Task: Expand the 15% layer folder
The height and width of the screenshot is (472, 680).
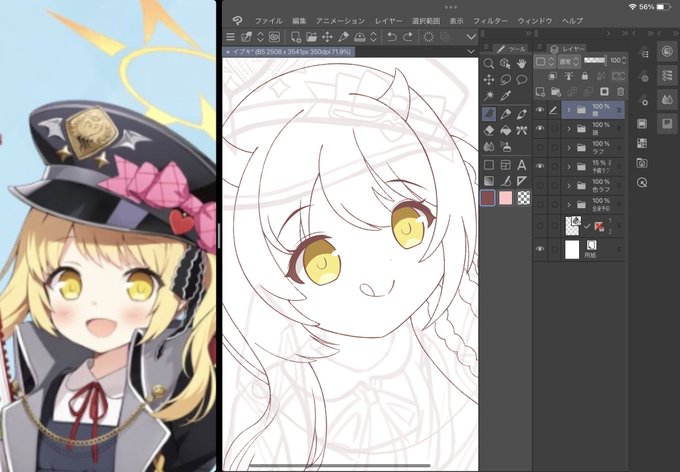Action: coord(569,167)
